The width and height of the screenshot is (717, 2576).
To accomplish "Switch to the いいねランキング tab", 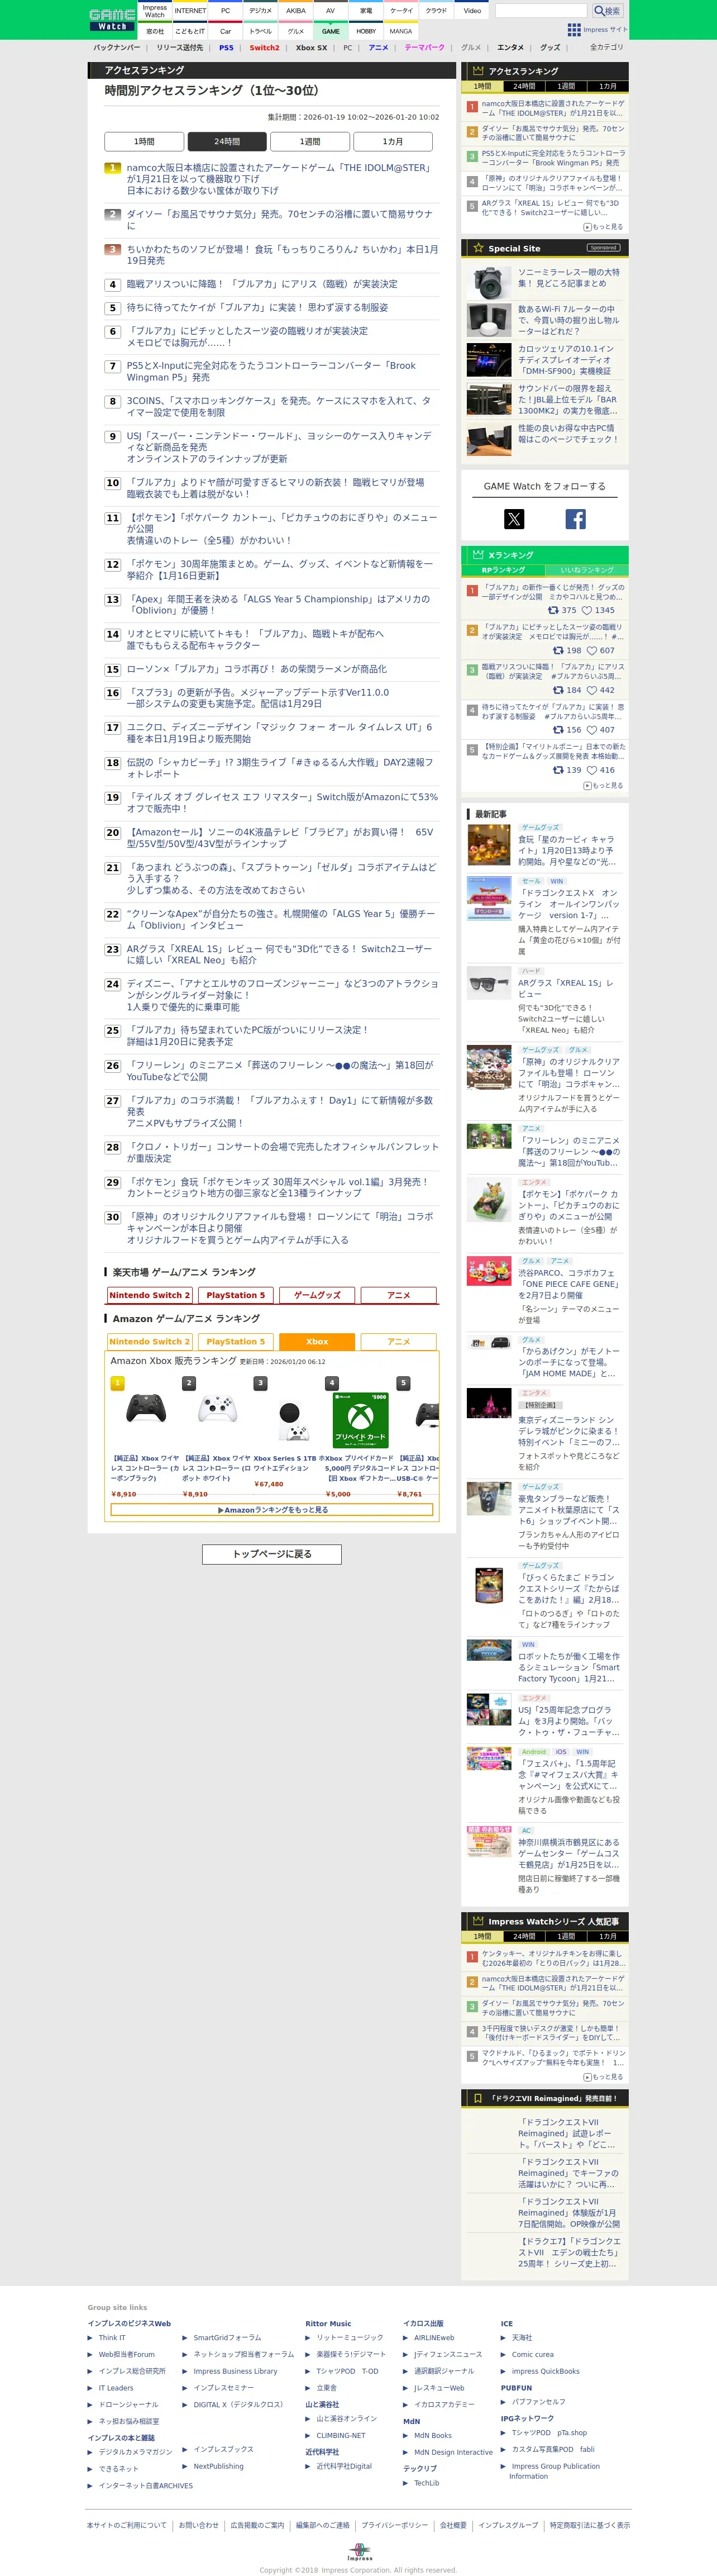I will click(587, 570).
